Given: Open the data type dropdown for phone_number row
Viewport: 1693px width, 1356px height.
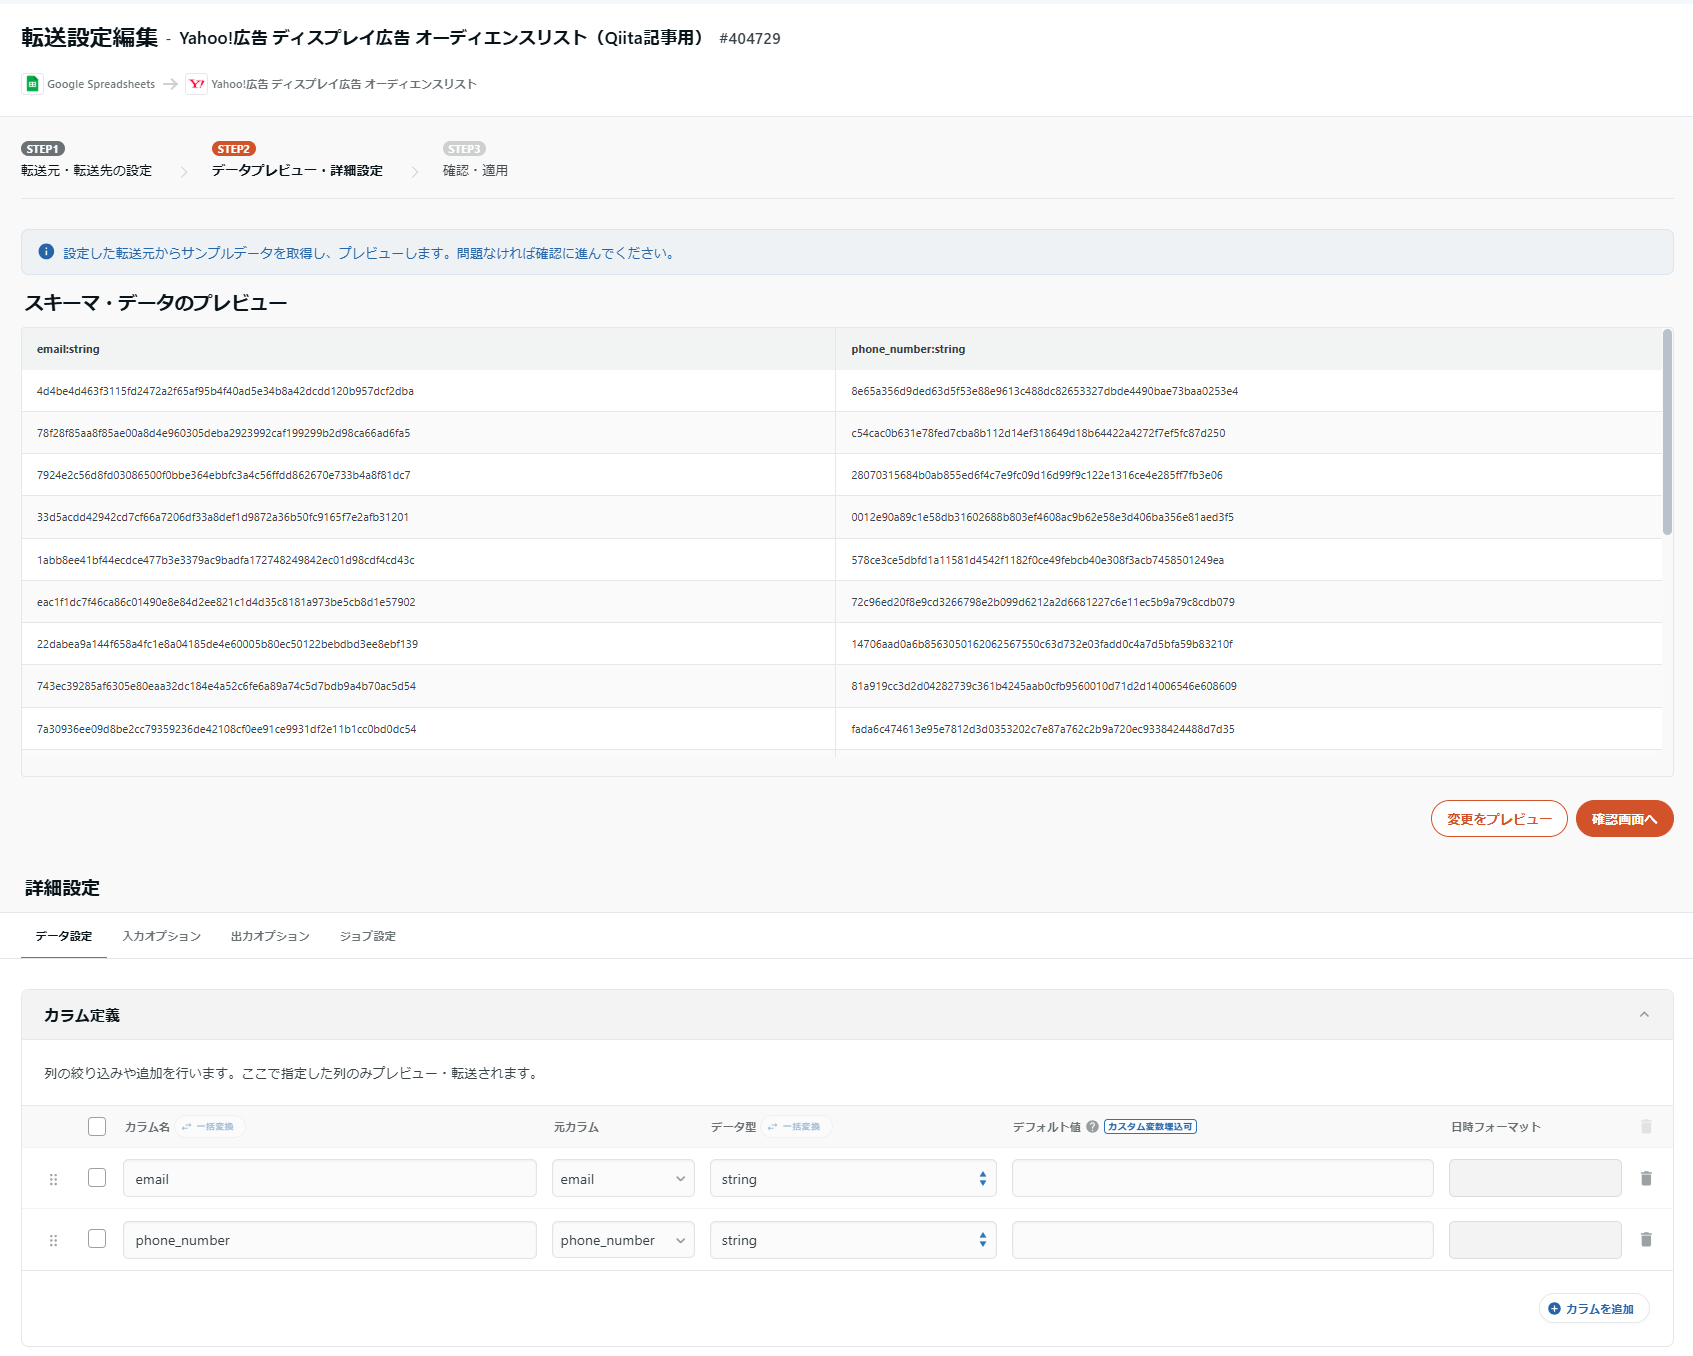Looking at the screenshot, I should (853, 1240).
